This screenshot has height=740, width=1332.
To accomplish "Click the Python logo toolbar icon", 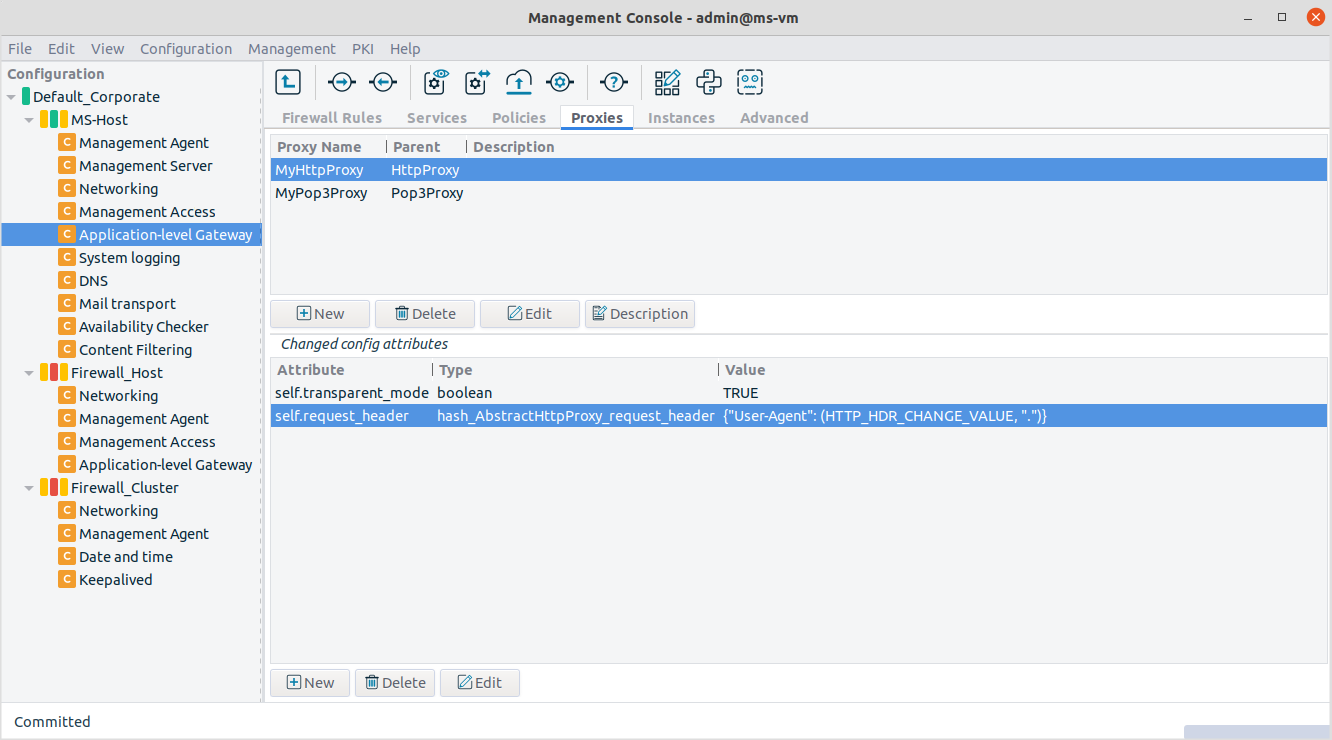I will 709,82.
